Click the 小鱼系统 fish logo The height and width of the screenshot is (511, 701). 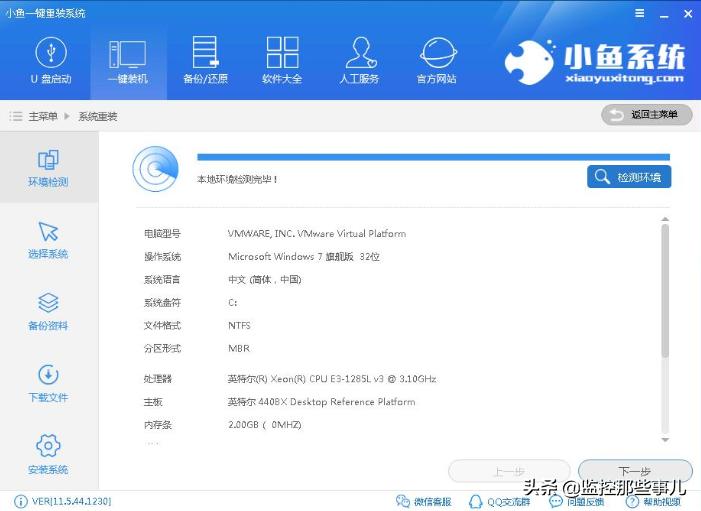pyautogui.click(x=529, y=62)
